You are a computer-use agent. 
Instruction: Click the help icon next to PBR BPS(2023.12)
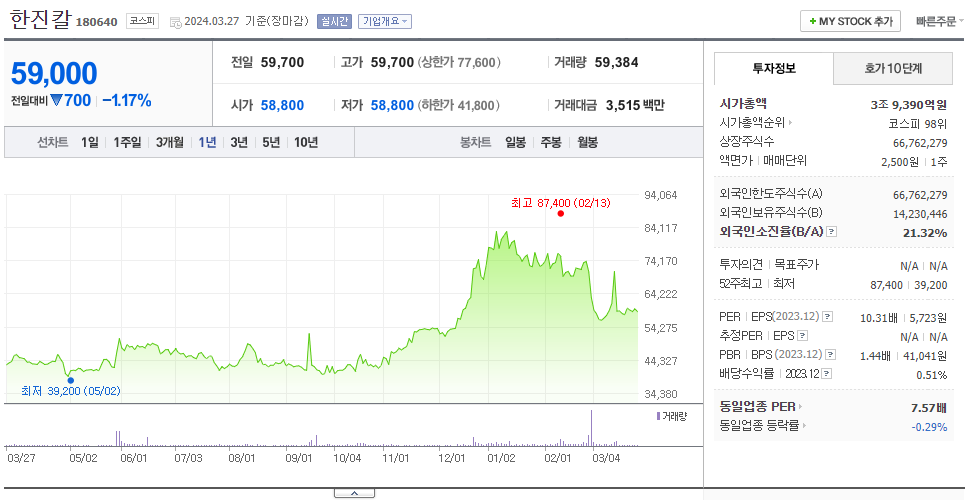point(831,355)
